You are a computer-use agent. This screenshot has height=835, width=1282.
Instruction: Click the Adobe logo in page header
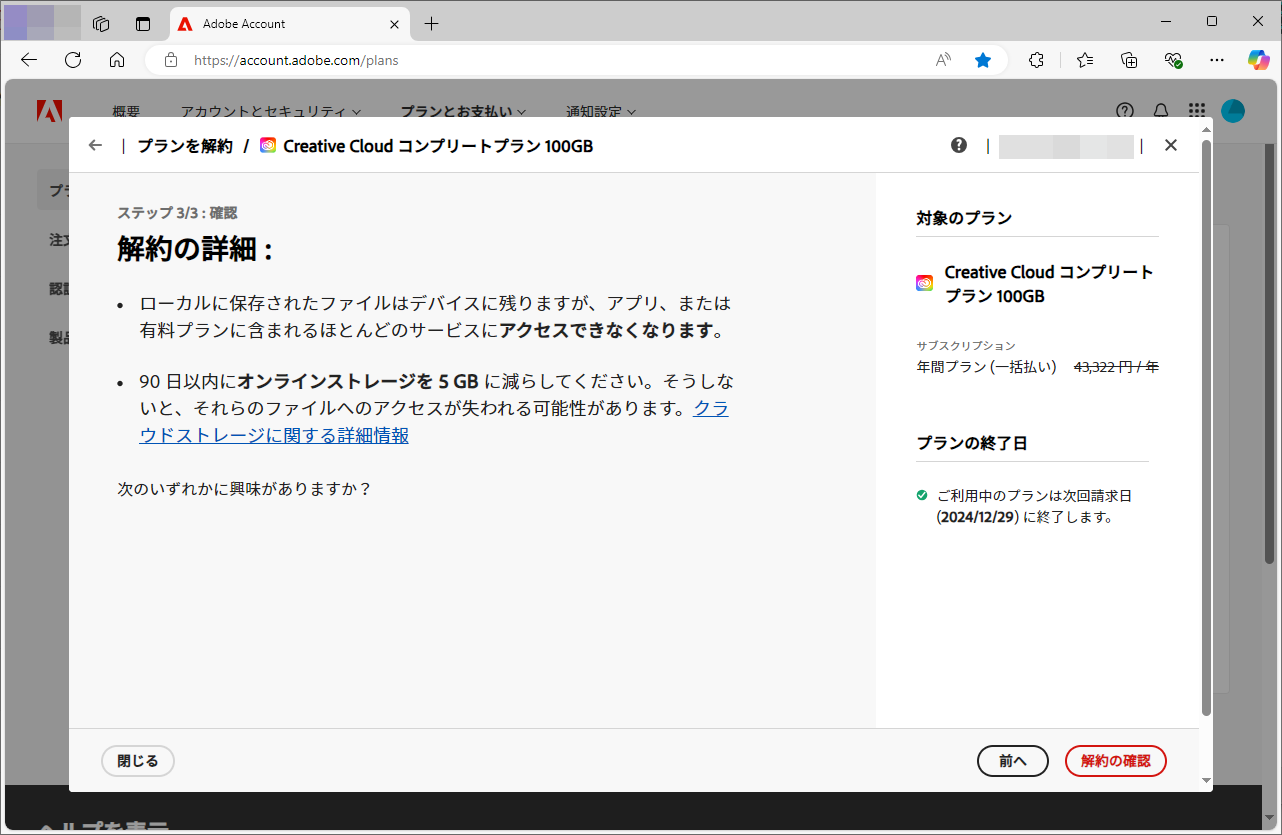point(49,111)
